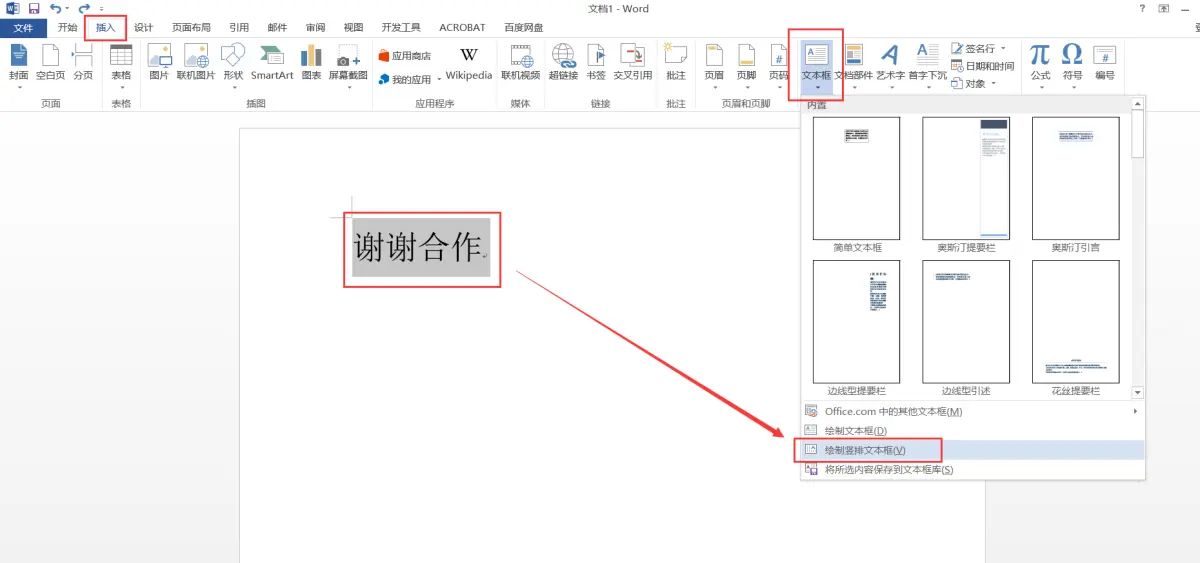
Task: Open the App Store (应用商店)
Action: [405, 56]
